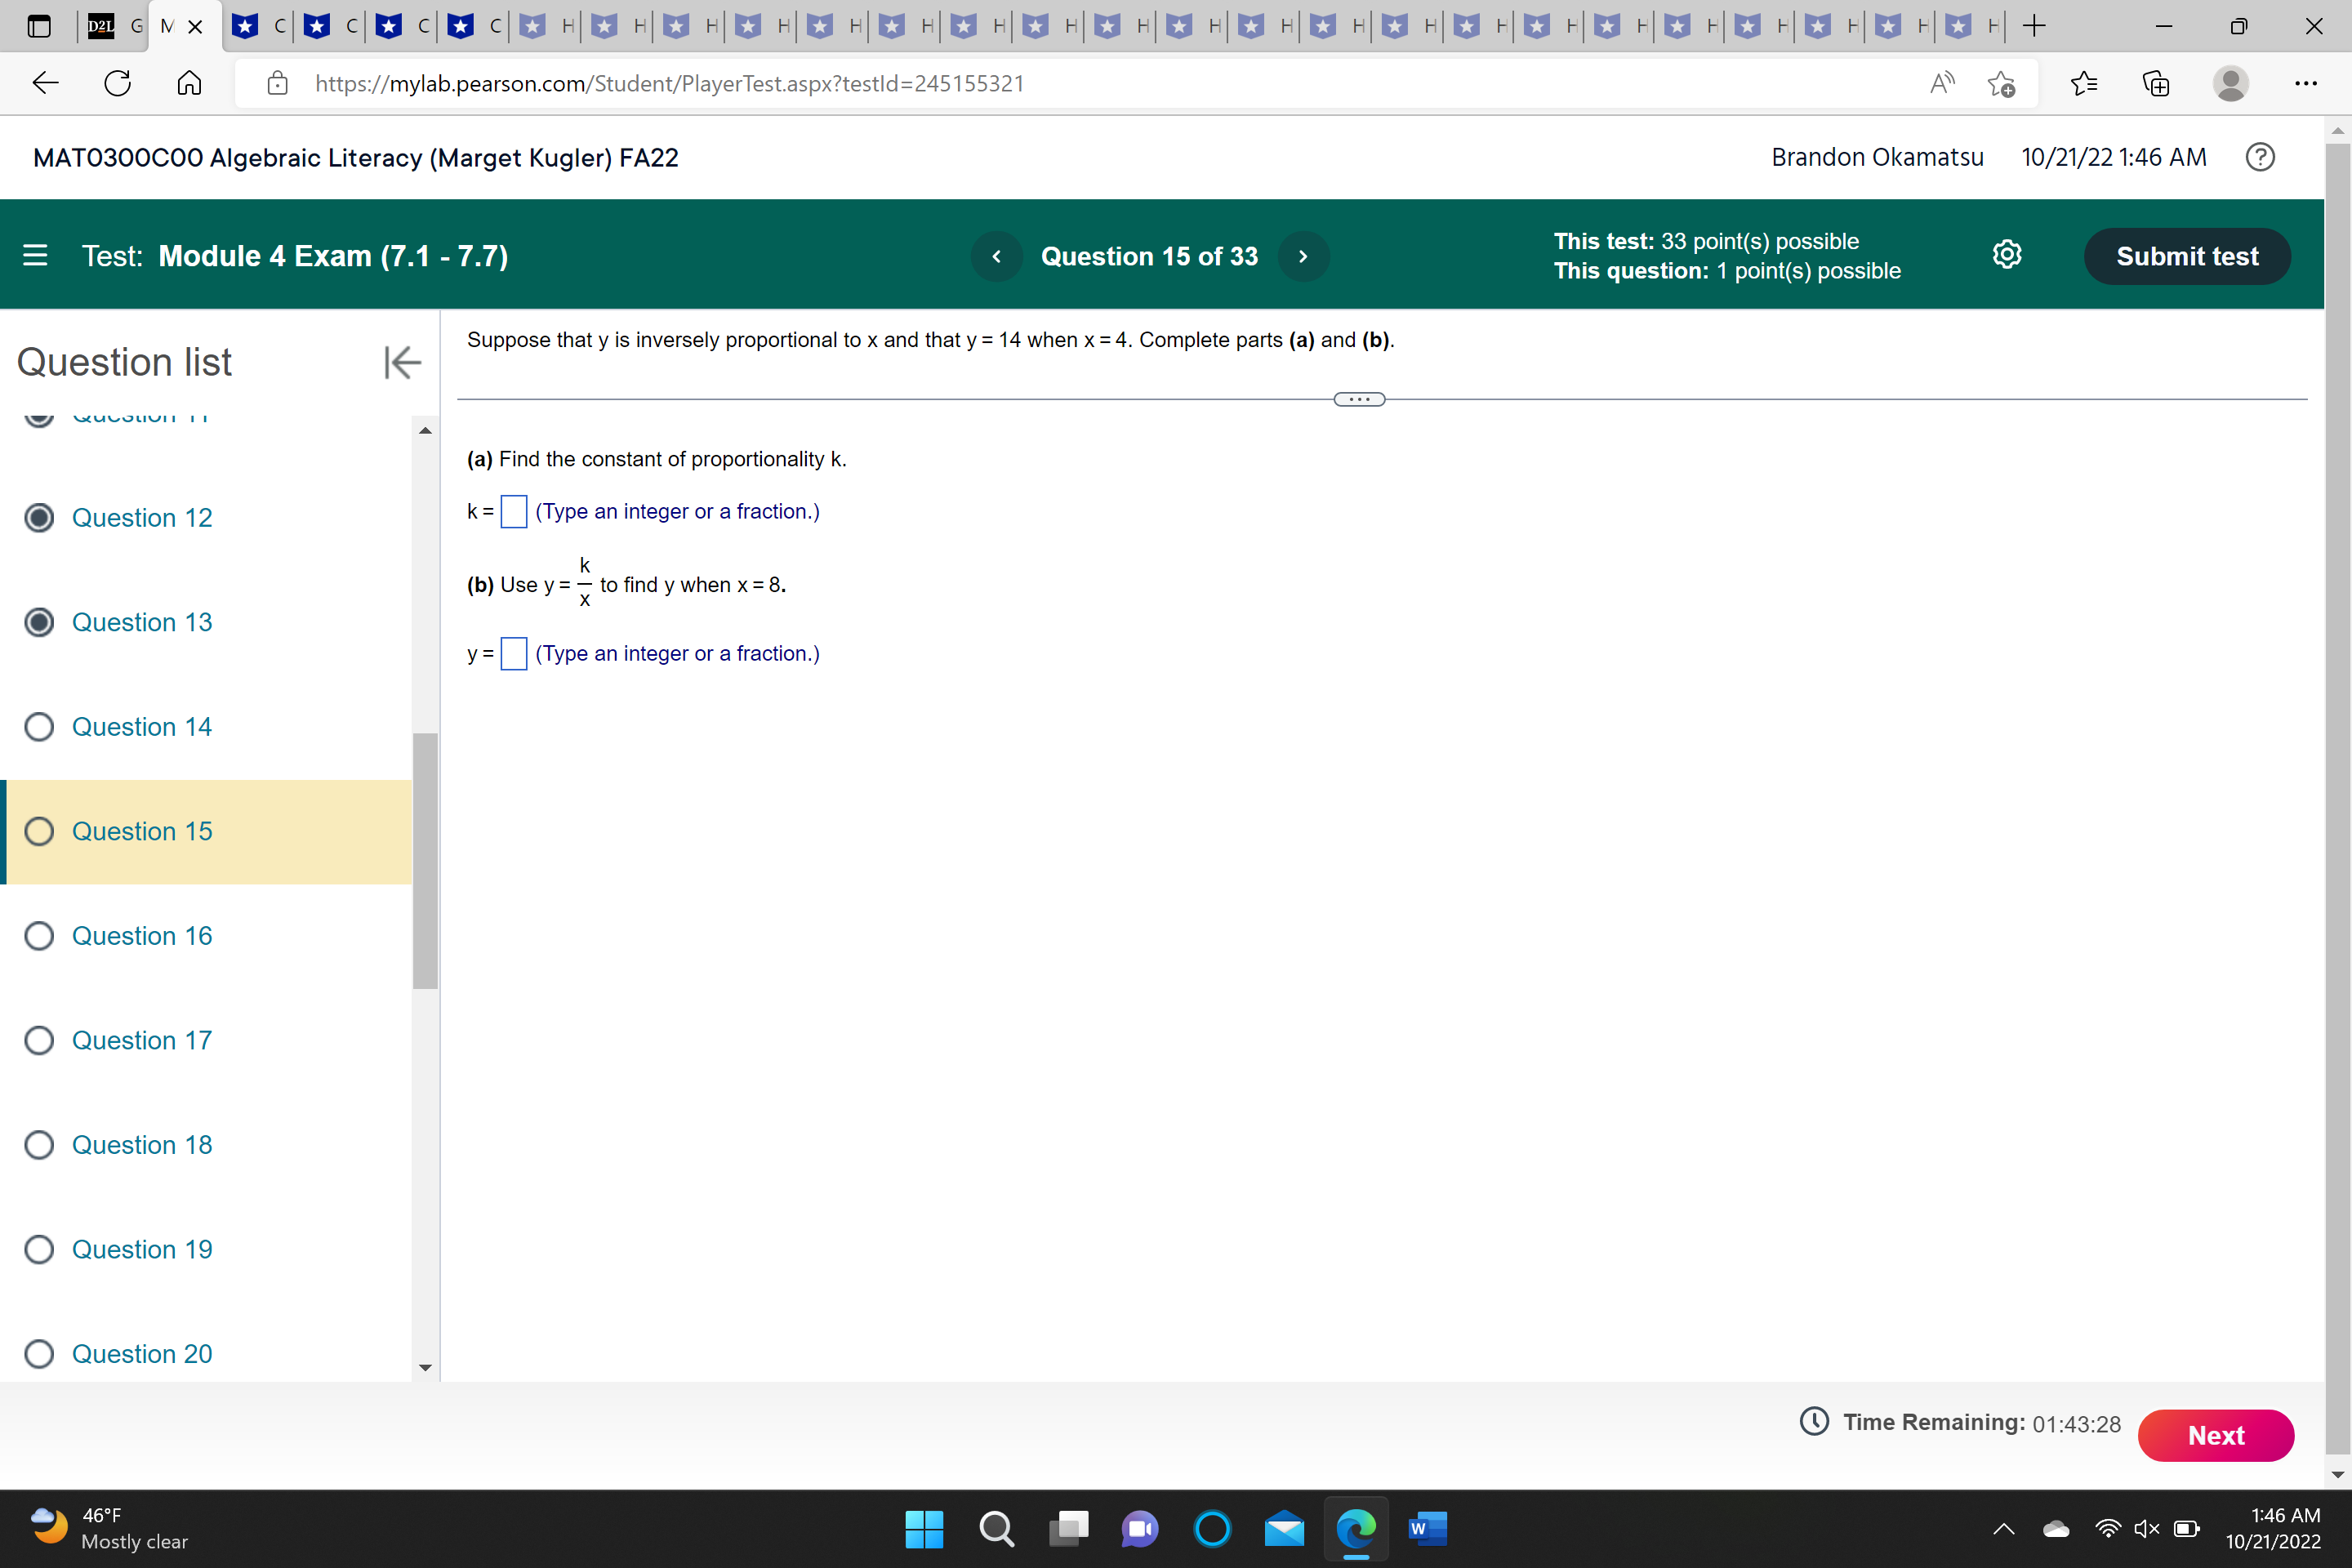Click the Submit test button
2352x1568 pixels.
click(2188, 256)
